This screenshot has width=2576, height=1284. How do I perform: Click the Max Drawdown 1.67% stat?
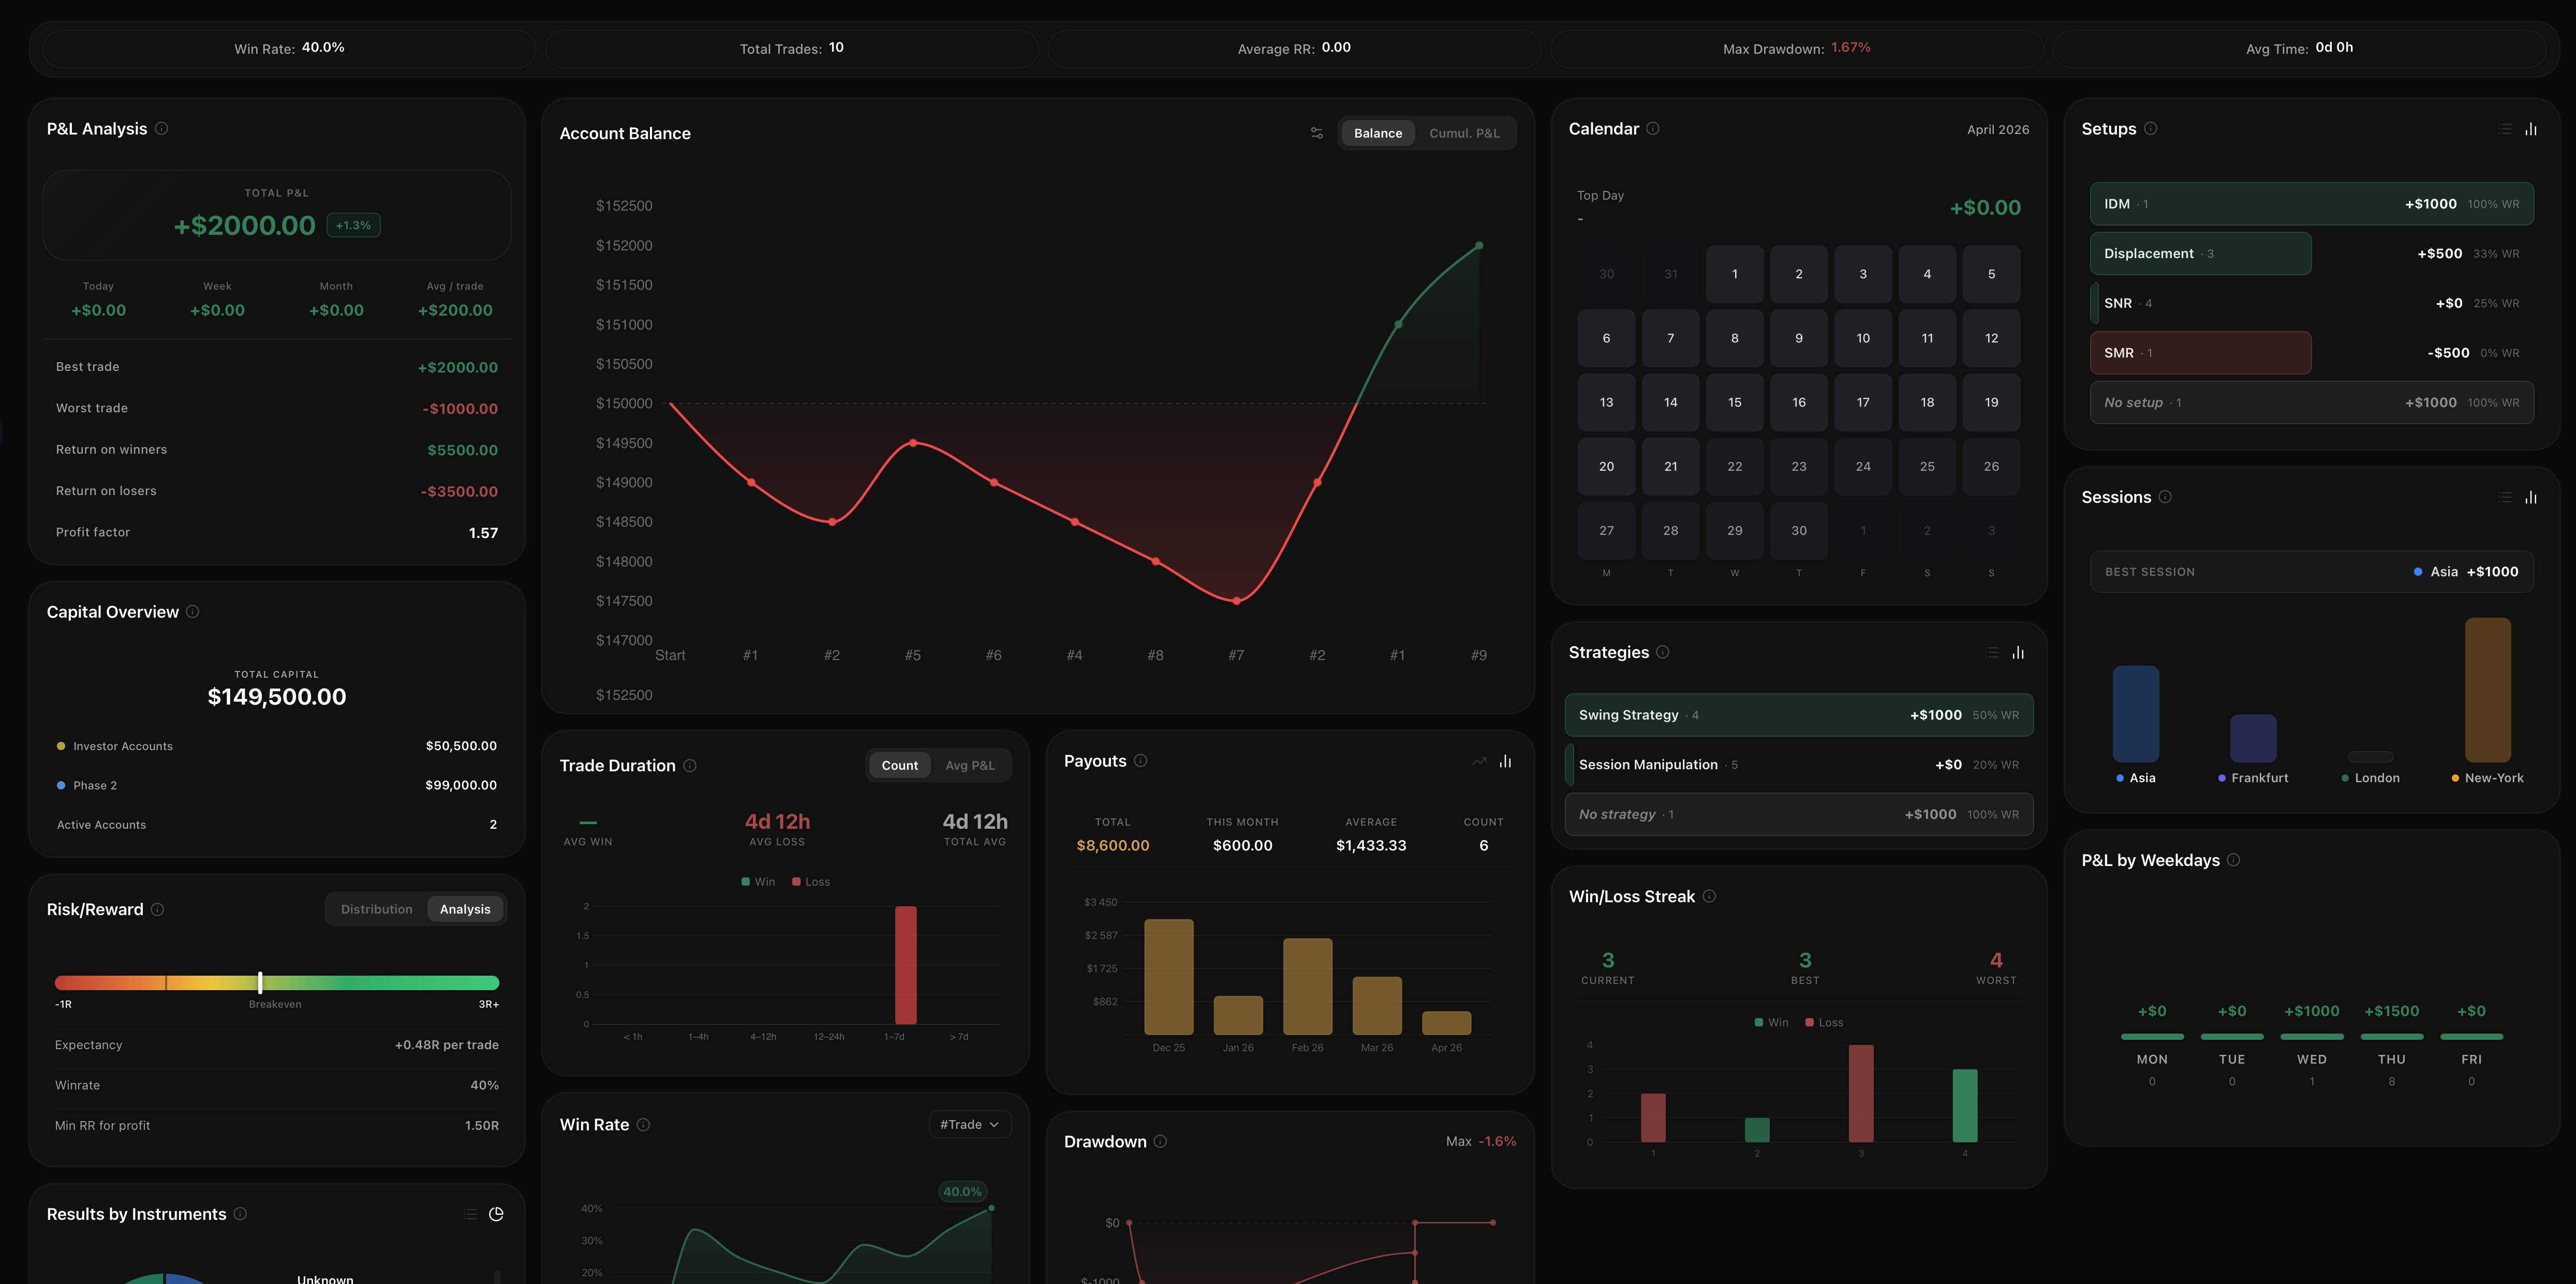pyautogui.click(x=1796, y=48)
